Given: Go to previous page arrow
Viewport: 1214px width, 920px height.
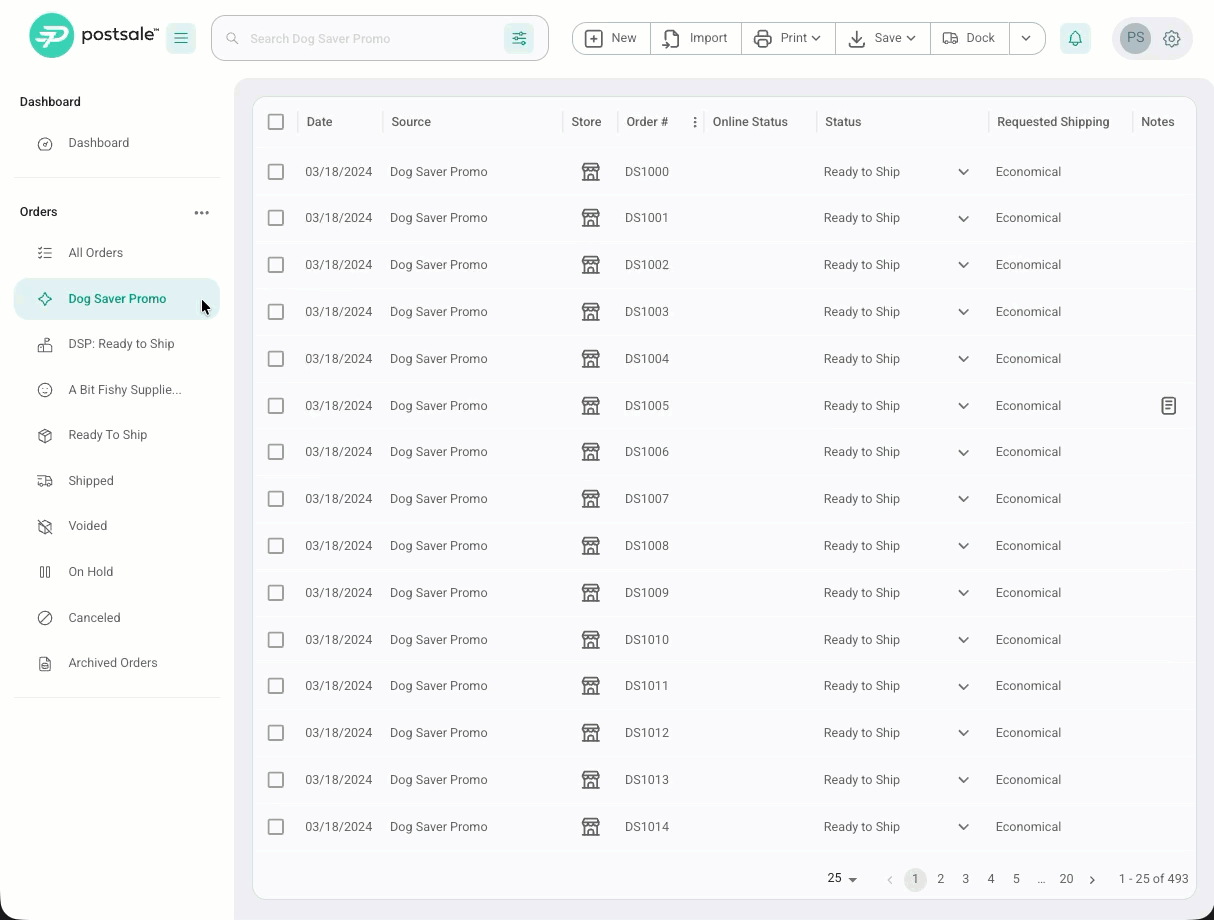Looking at the screenshot, I should [889, 879].
